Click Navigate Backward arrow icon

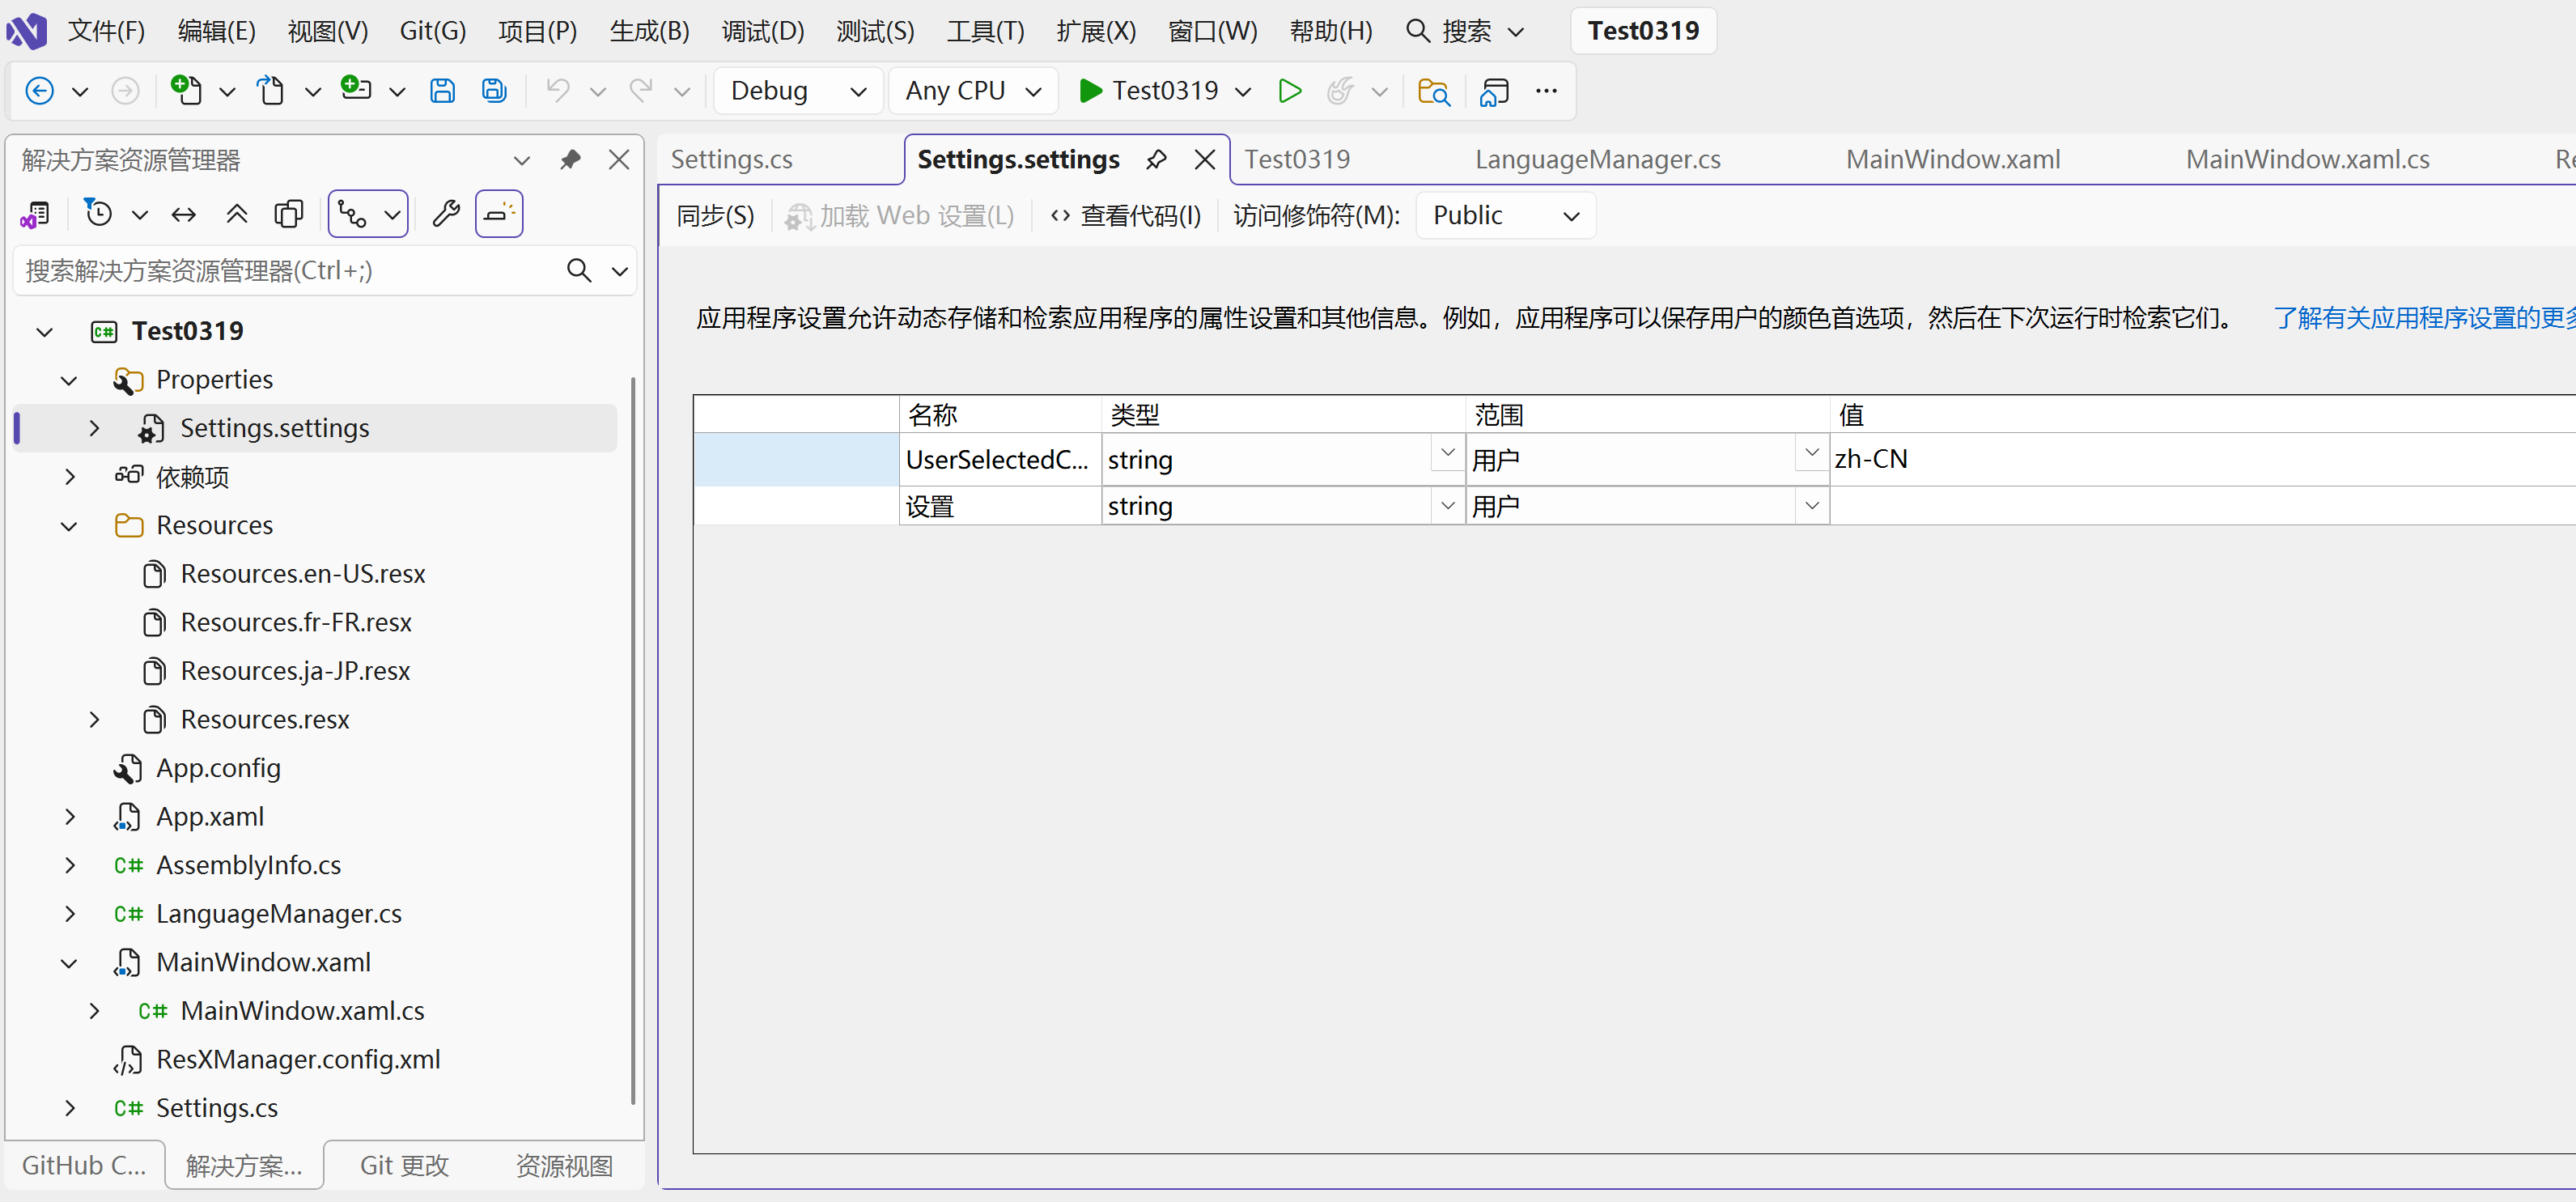39,91
